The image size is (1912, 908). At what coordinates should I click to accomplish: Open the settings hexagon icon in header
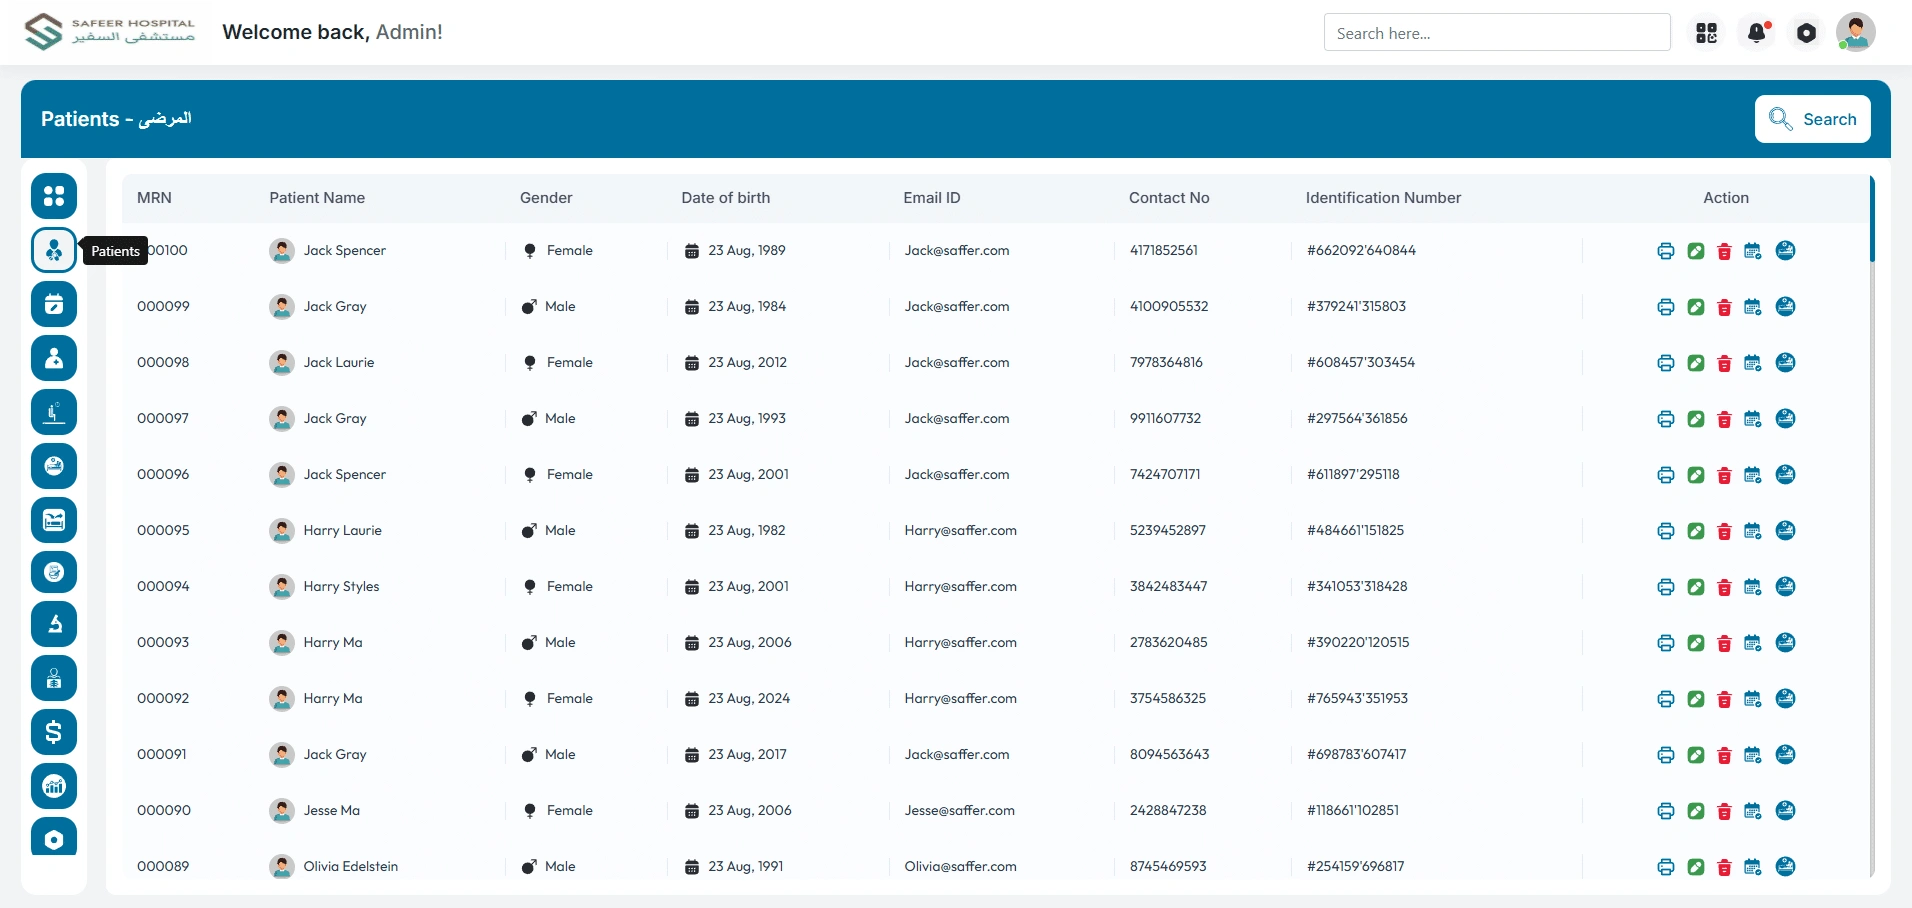pyautogui.click(x=1806, y=33)
